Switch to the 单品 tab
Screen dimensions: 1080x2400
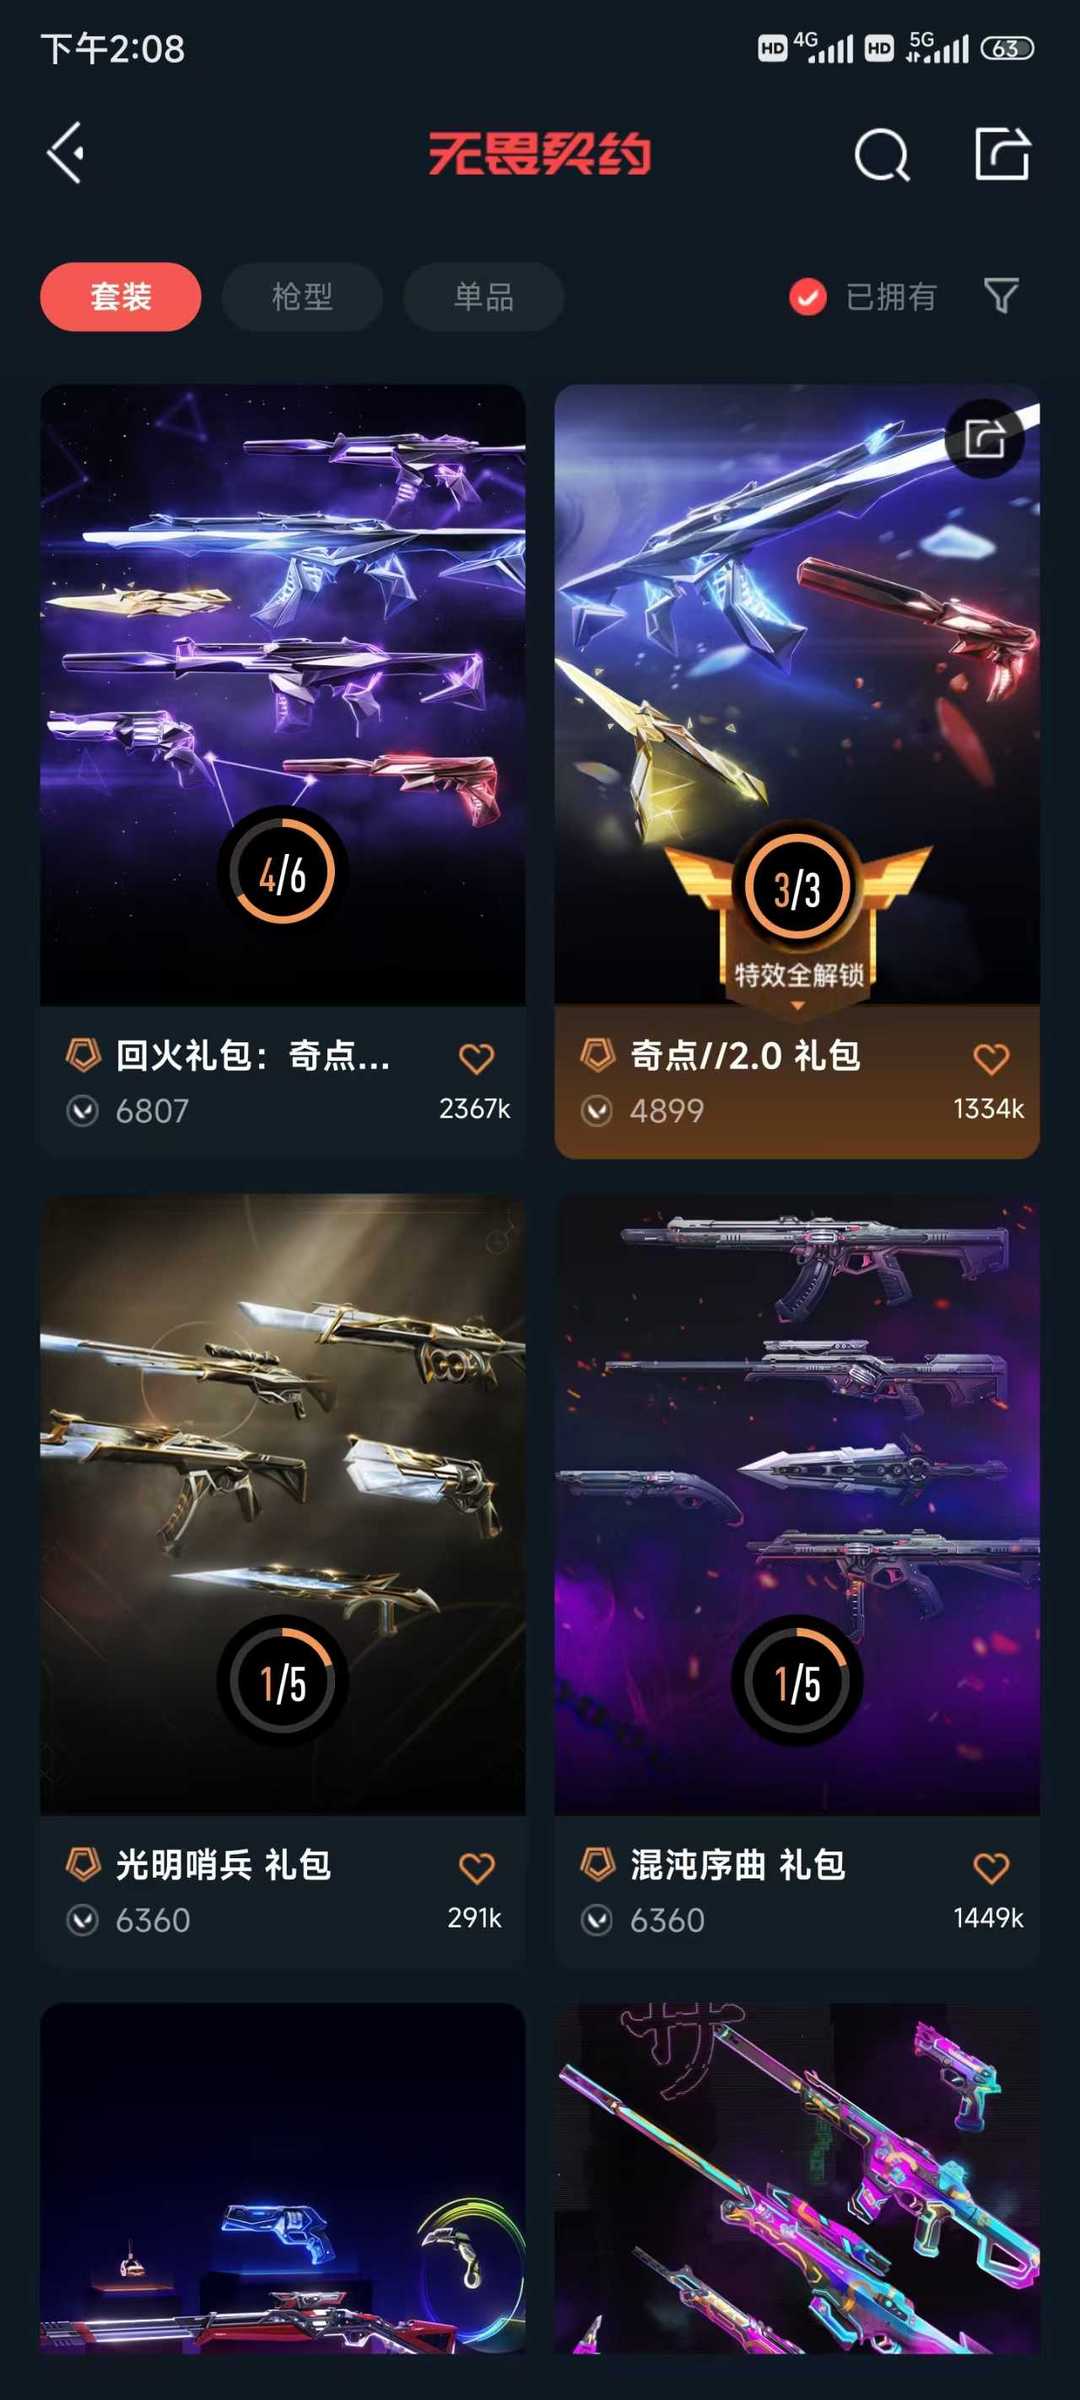(483, 297)
